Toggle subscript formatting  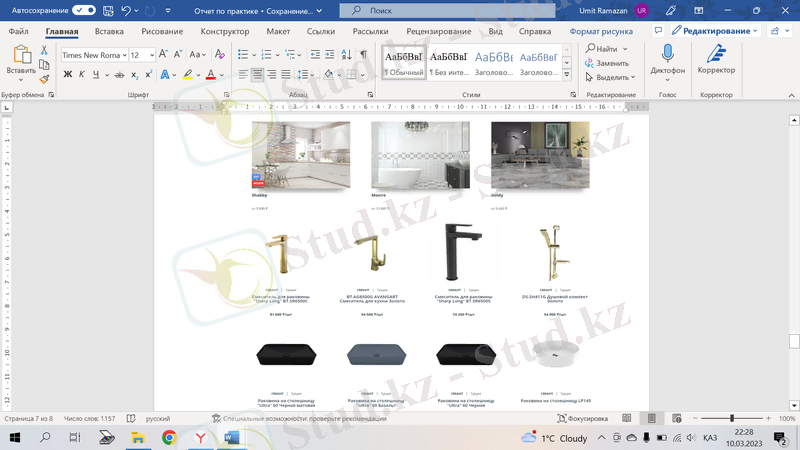point(134,75)
